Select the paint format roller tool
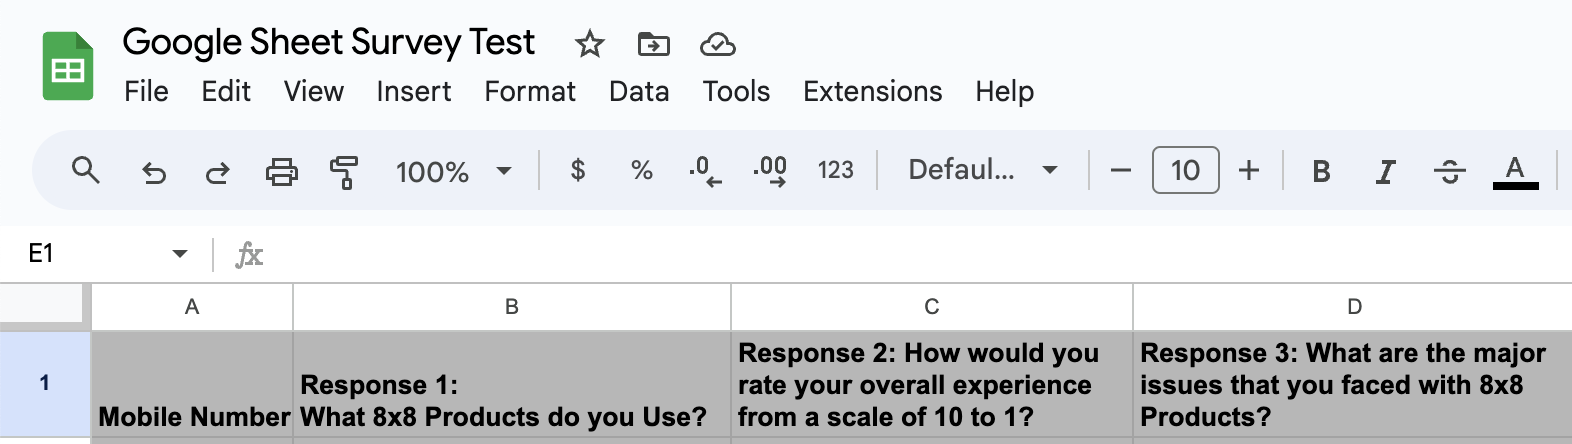 (x=344, y=172)
